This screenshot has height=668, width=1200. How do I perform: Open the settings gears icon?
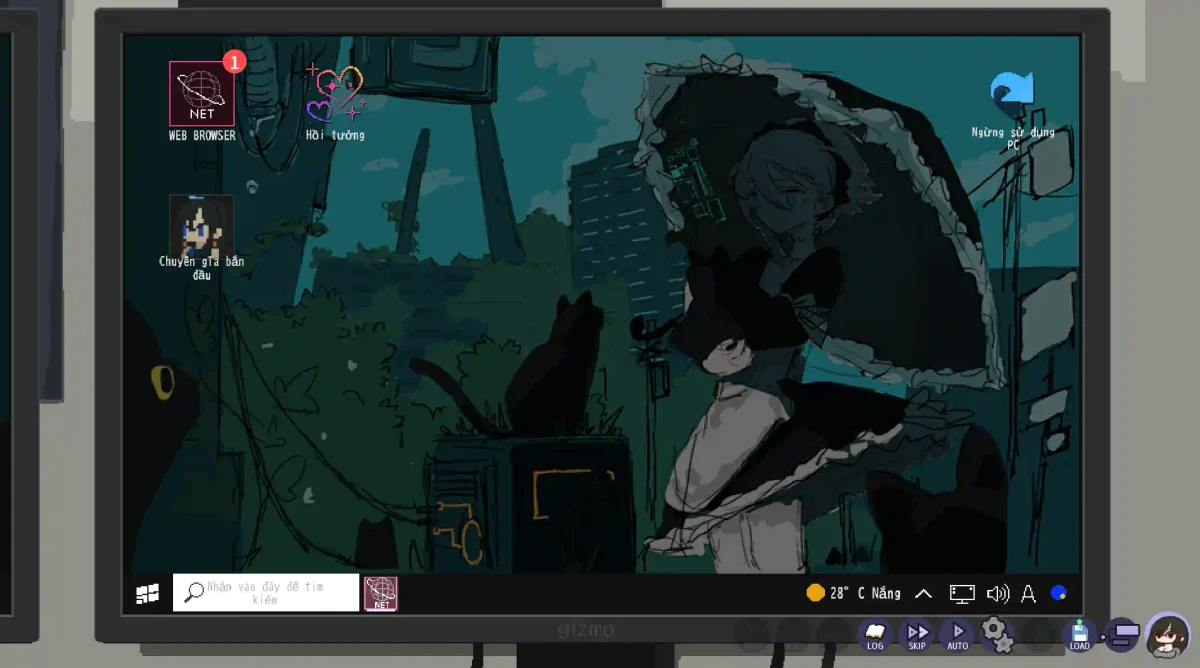coord(997,633)
